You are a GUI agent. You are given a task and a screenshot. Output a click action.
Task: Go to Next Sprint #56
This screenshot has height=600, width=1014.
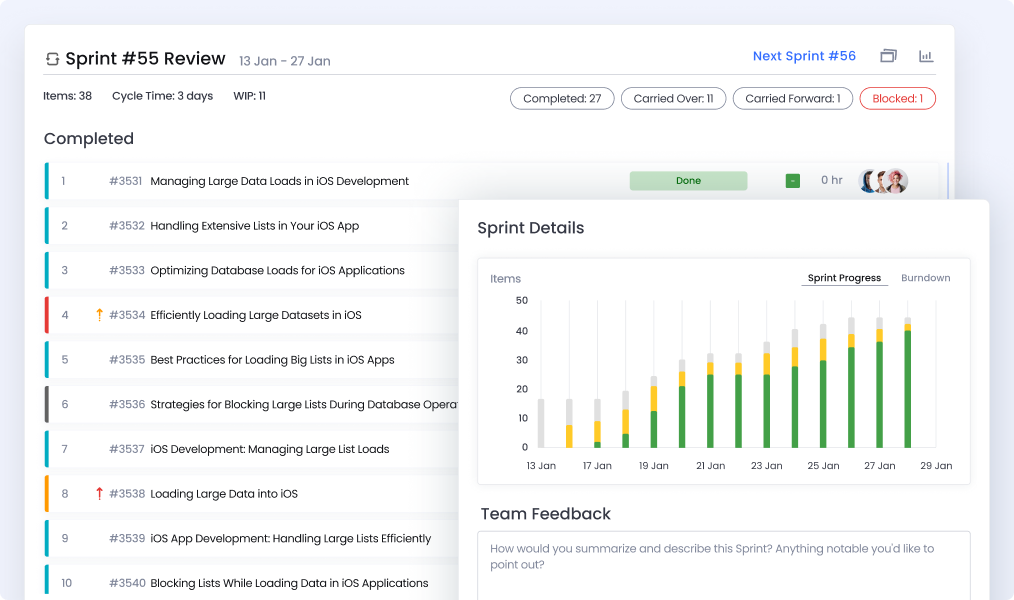coord(804,56)
